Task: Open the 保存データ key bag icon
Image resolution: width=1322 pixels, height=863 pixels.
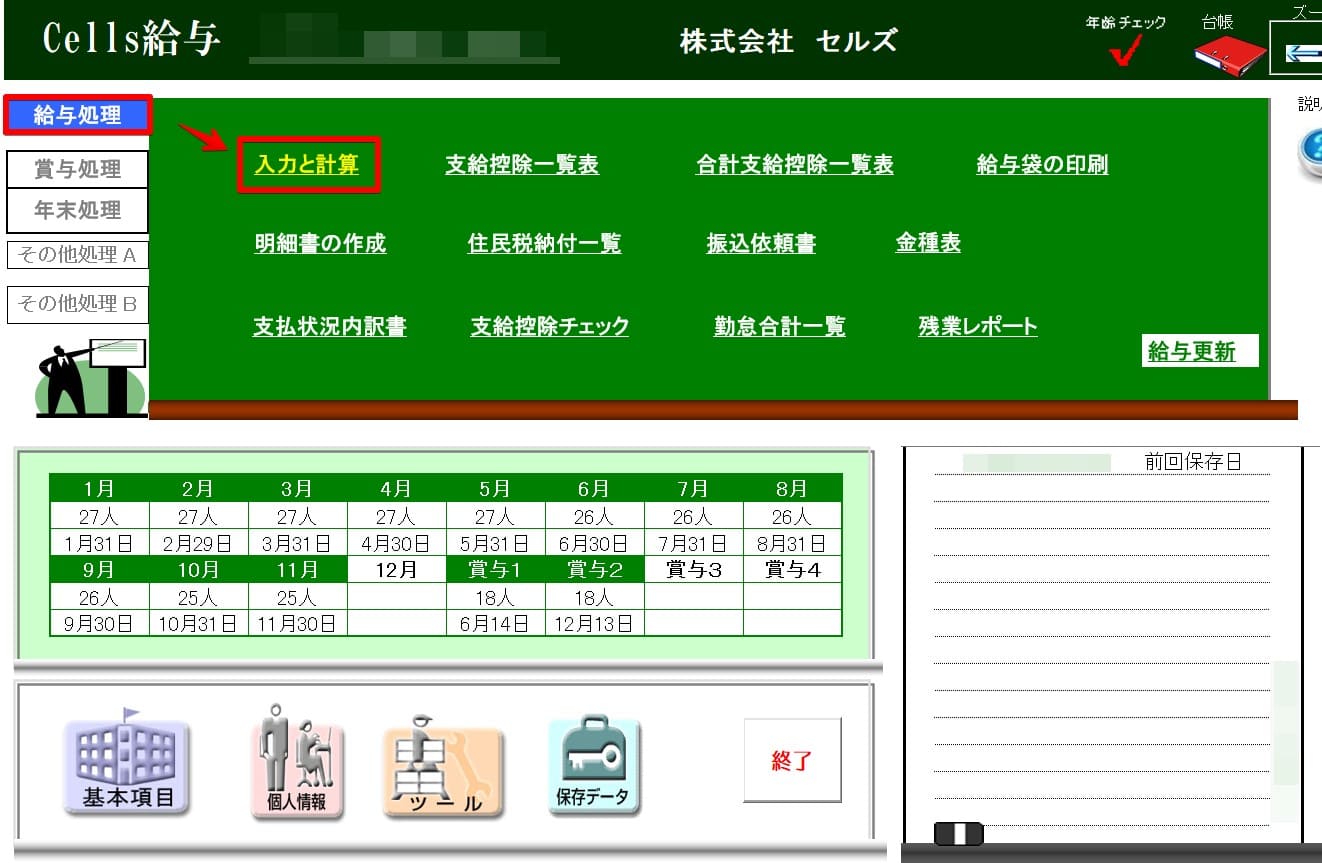Action: pos(593,766)
